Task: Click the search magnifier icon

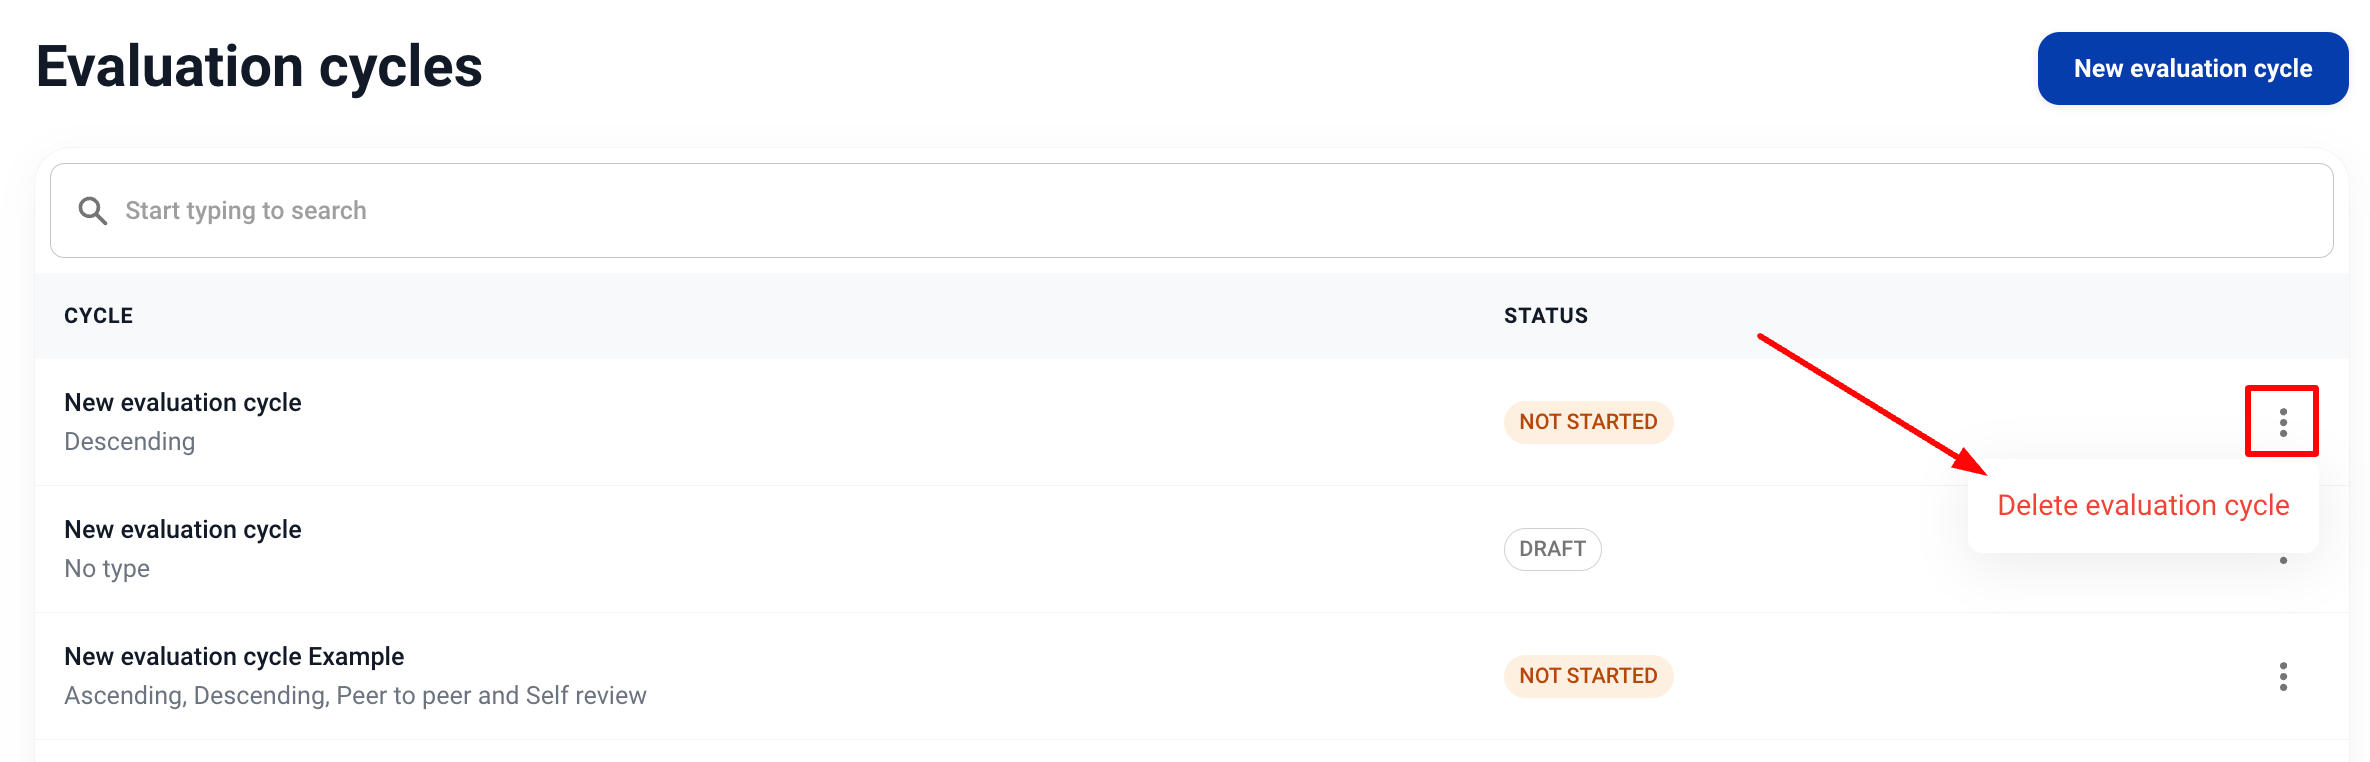Action: 92,211
